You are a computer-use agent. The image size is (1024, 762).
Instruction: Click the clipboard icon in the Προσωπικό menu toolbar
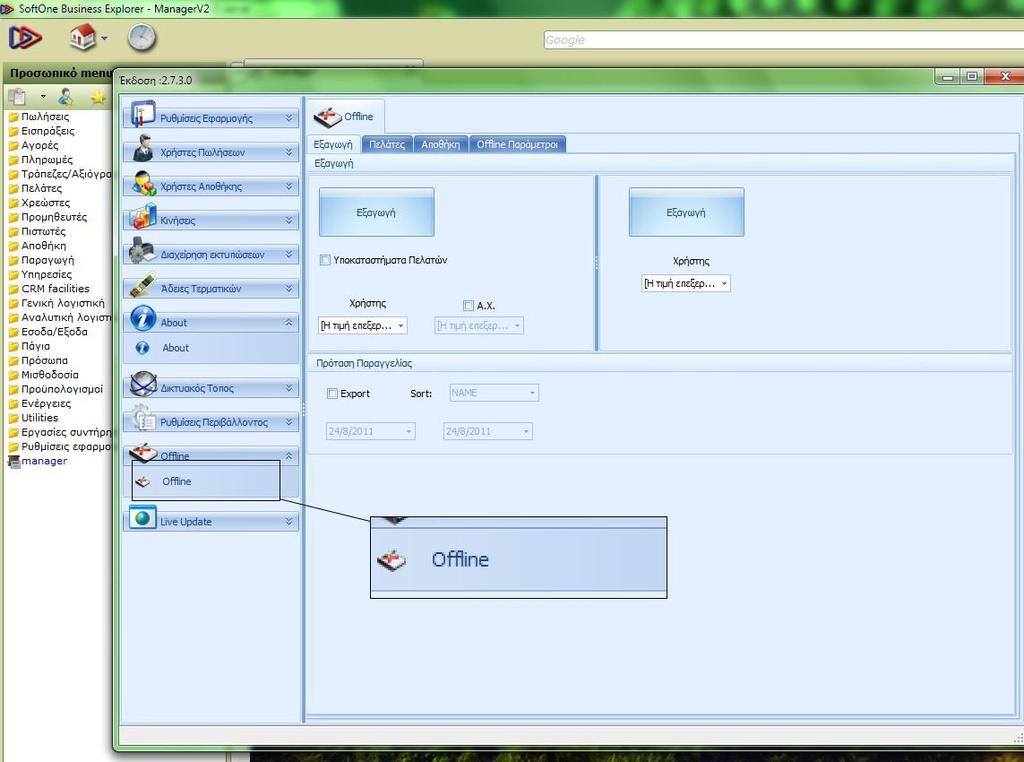click(18, 97)
